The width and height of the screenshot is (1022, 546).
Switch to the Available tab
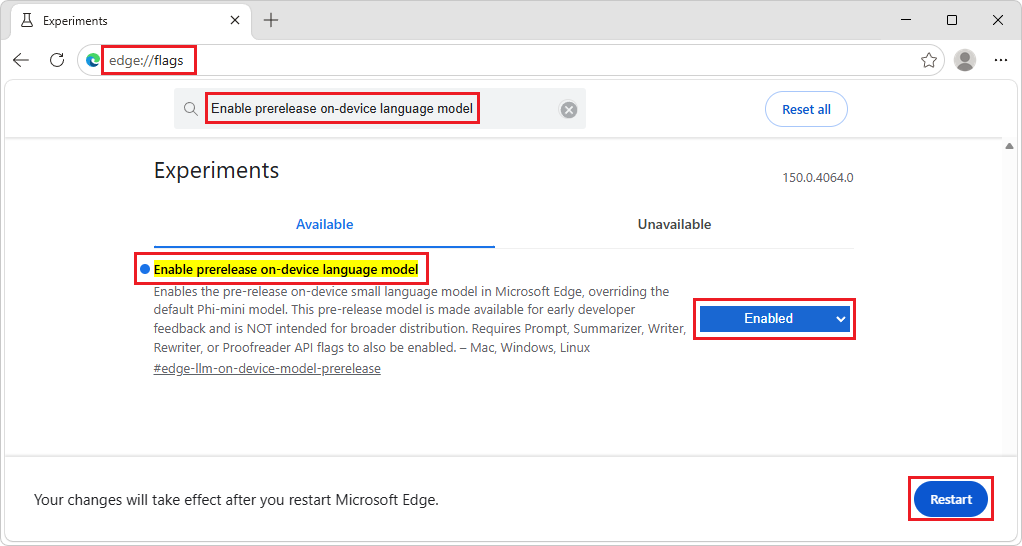[325, 225]
